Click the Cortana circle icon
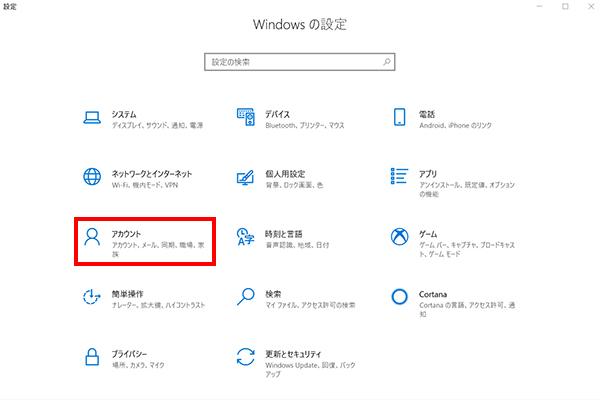Viewport: 600px width, 400px height. pyautogui.click(x=399, y=297)
